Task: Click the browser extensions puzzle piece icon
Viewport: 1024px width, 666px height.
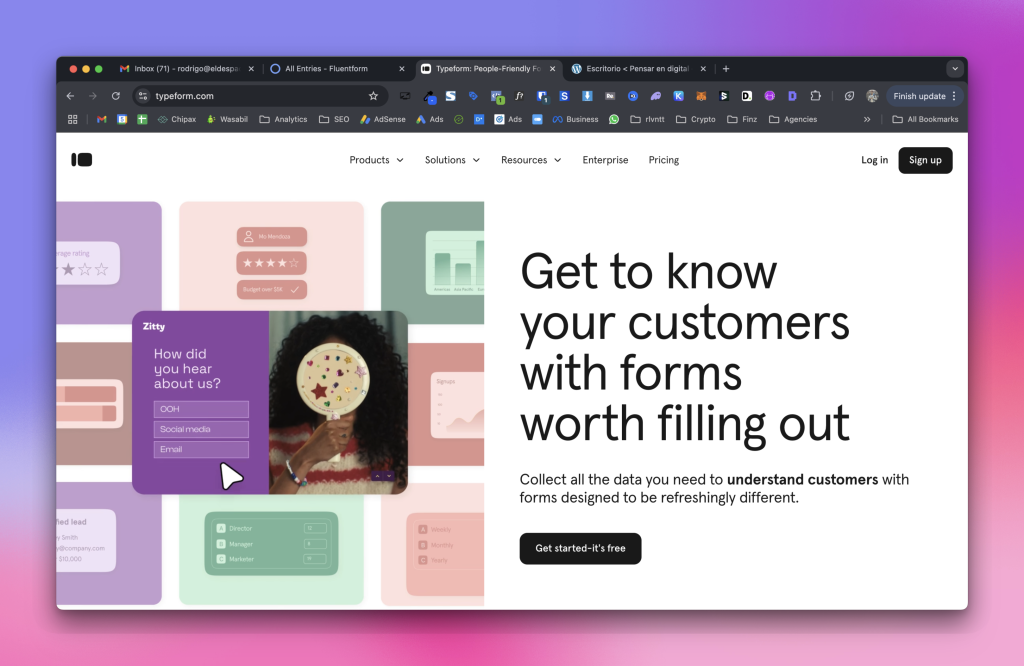Action: click(x=815, y=96)
